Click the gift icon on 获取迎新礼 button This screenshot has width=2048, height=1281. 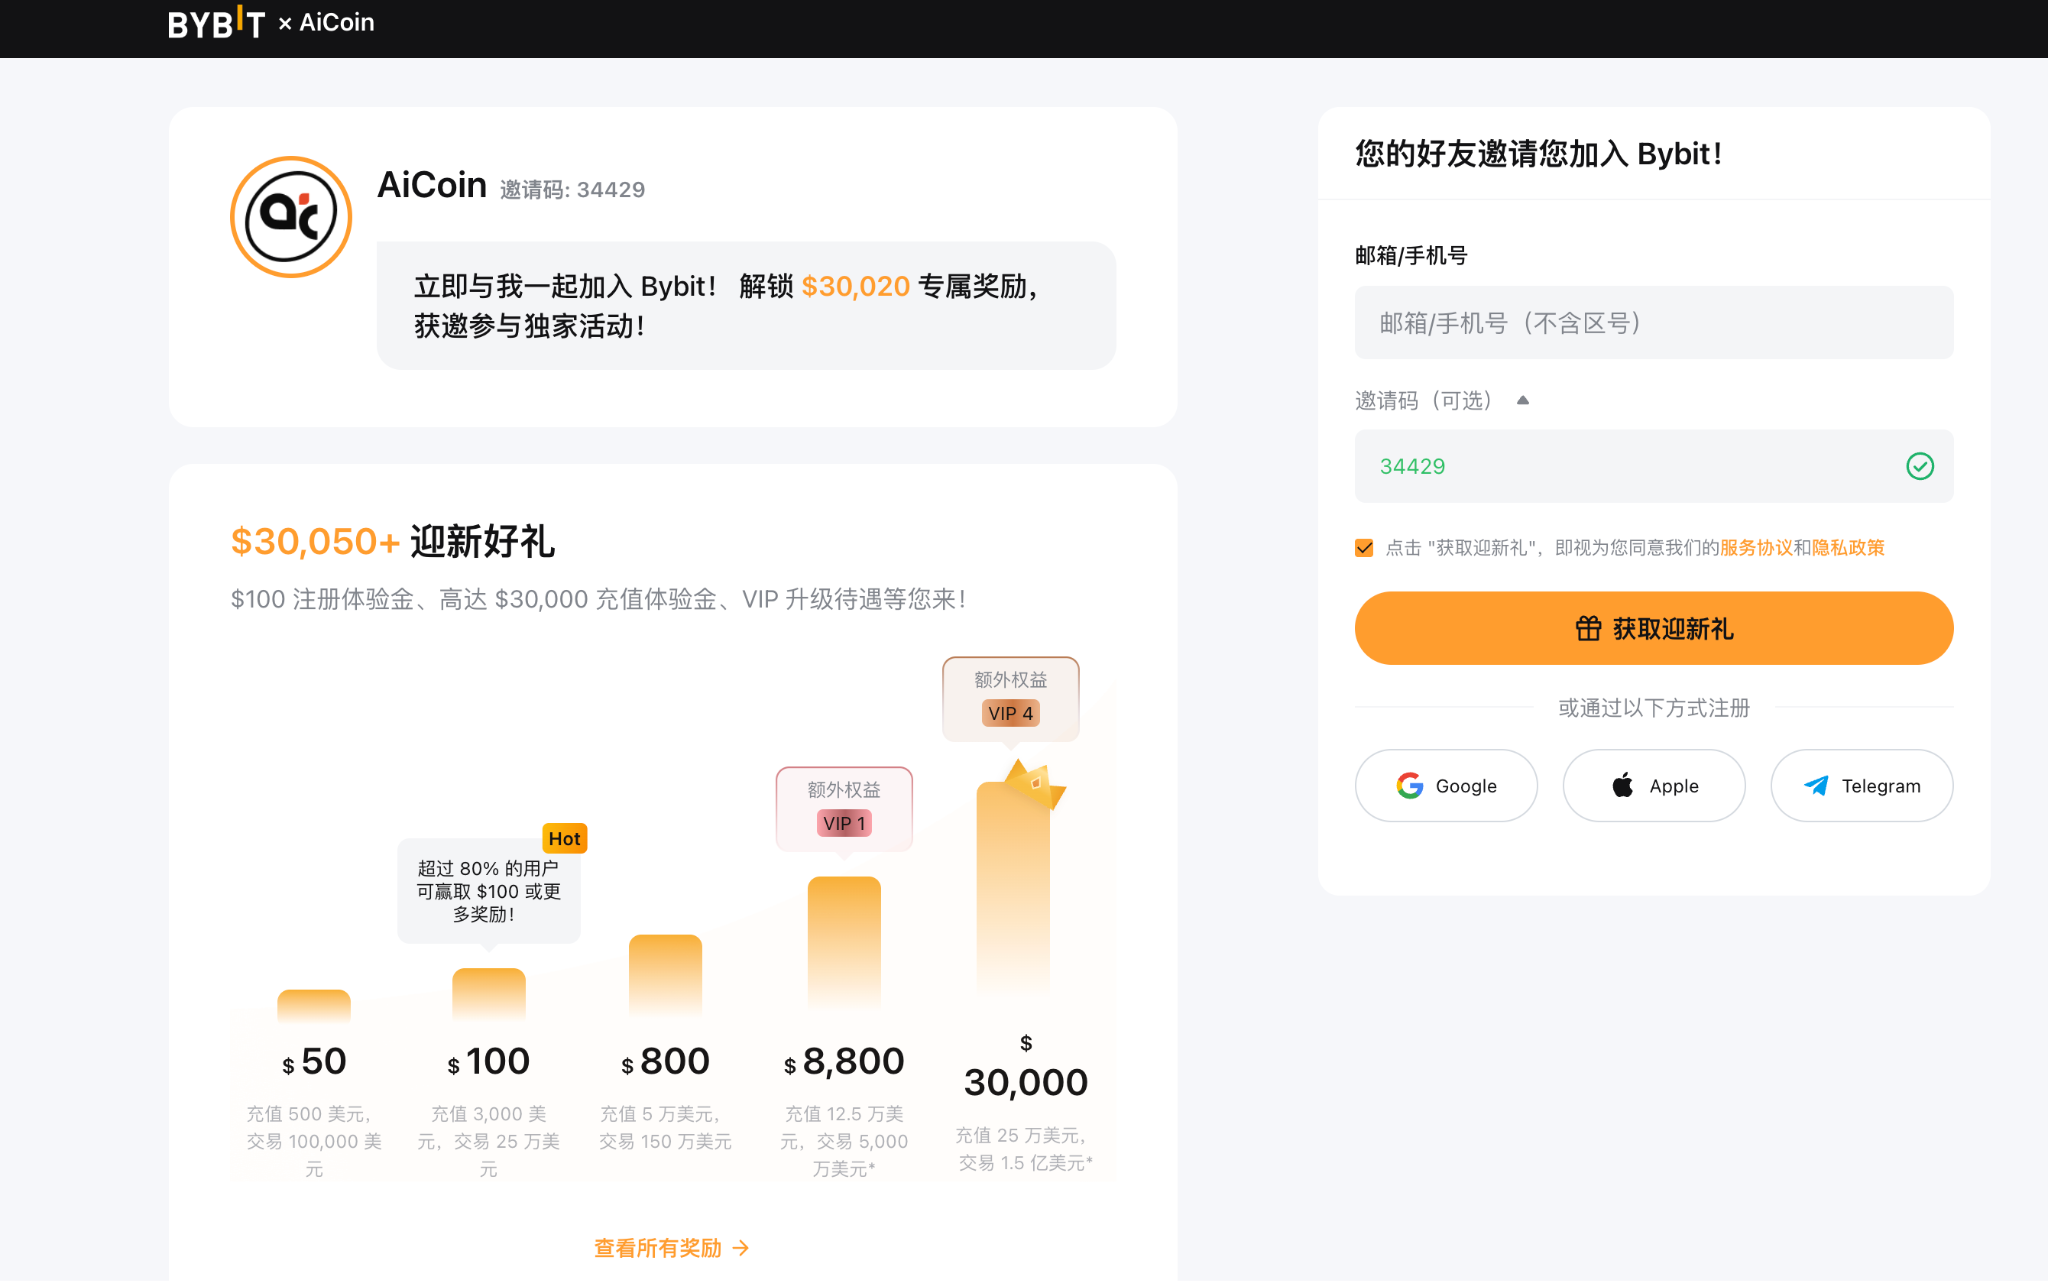(1588, 628)
